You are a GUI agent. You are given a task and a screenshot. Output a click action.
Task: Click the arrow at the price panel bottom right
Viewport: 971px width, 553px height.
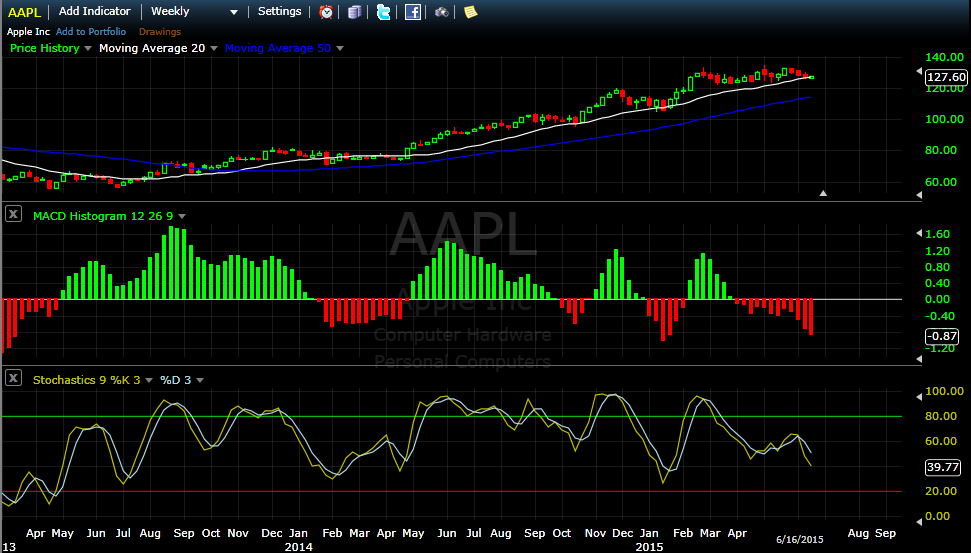click(919, 195)
